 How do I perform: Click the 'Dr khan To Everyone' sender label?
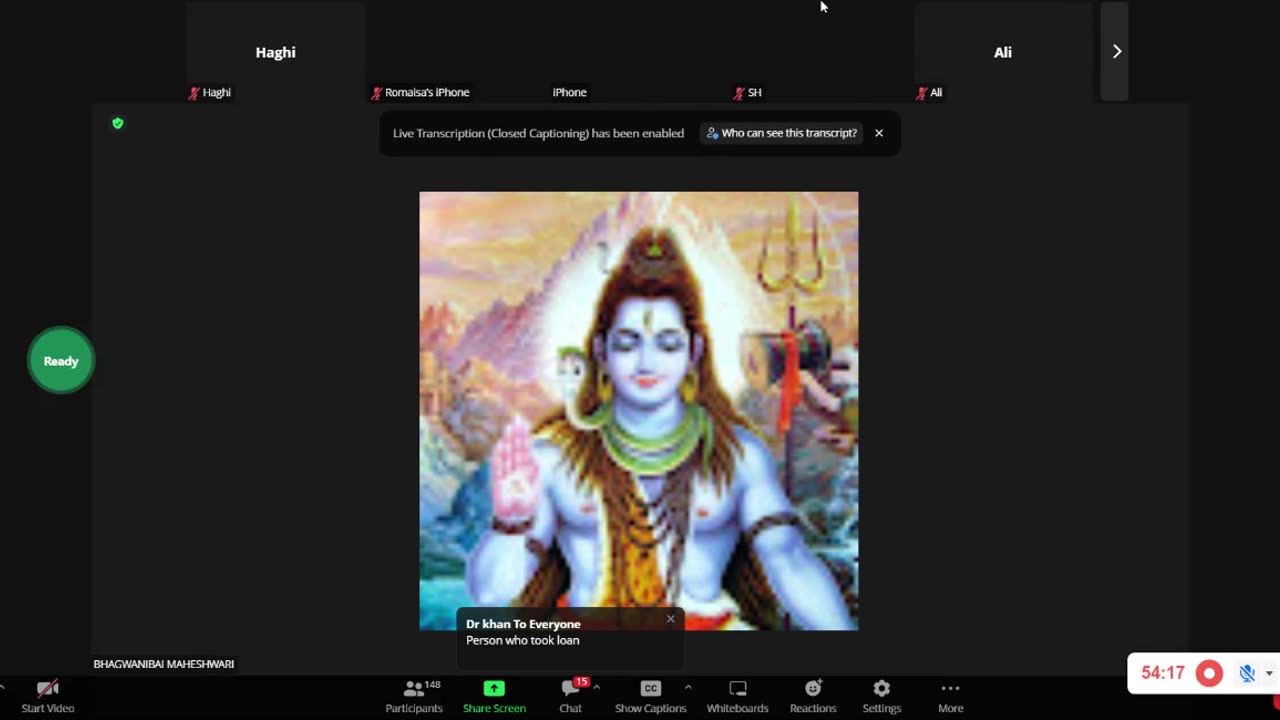click(x=523, y=624)
